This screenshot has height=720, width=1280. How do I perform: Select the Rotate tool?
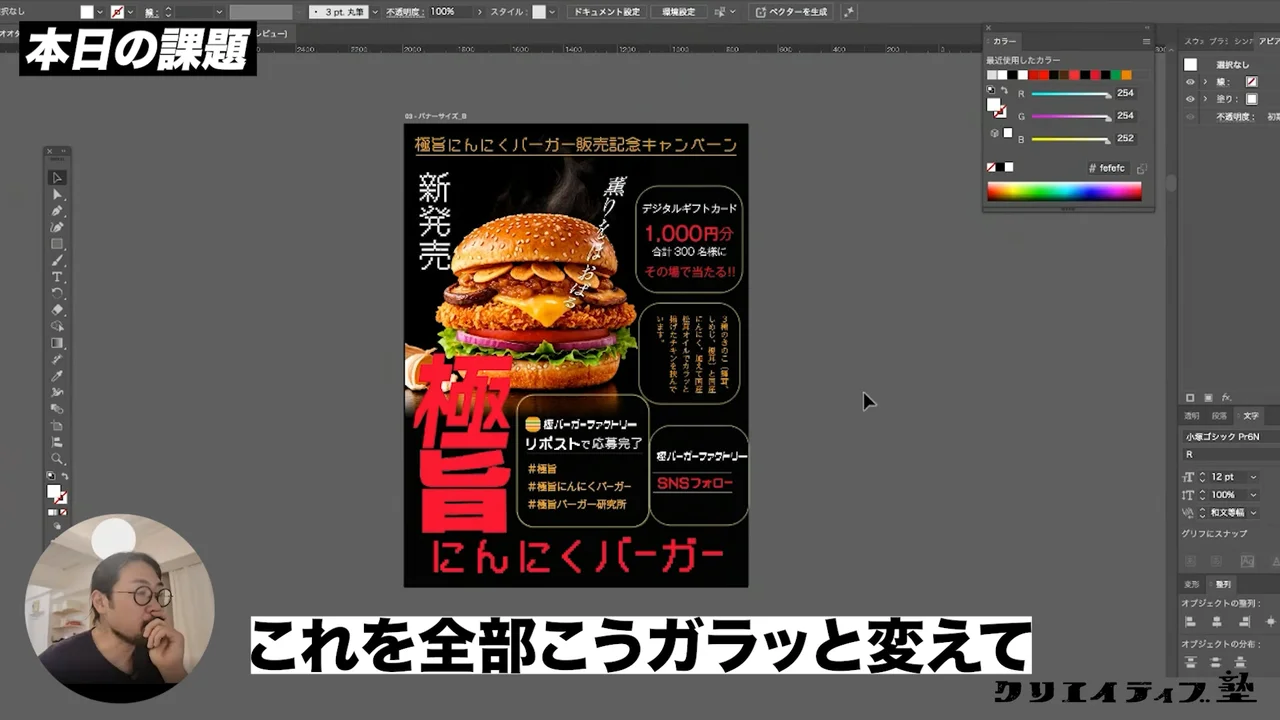coord(57,293)
